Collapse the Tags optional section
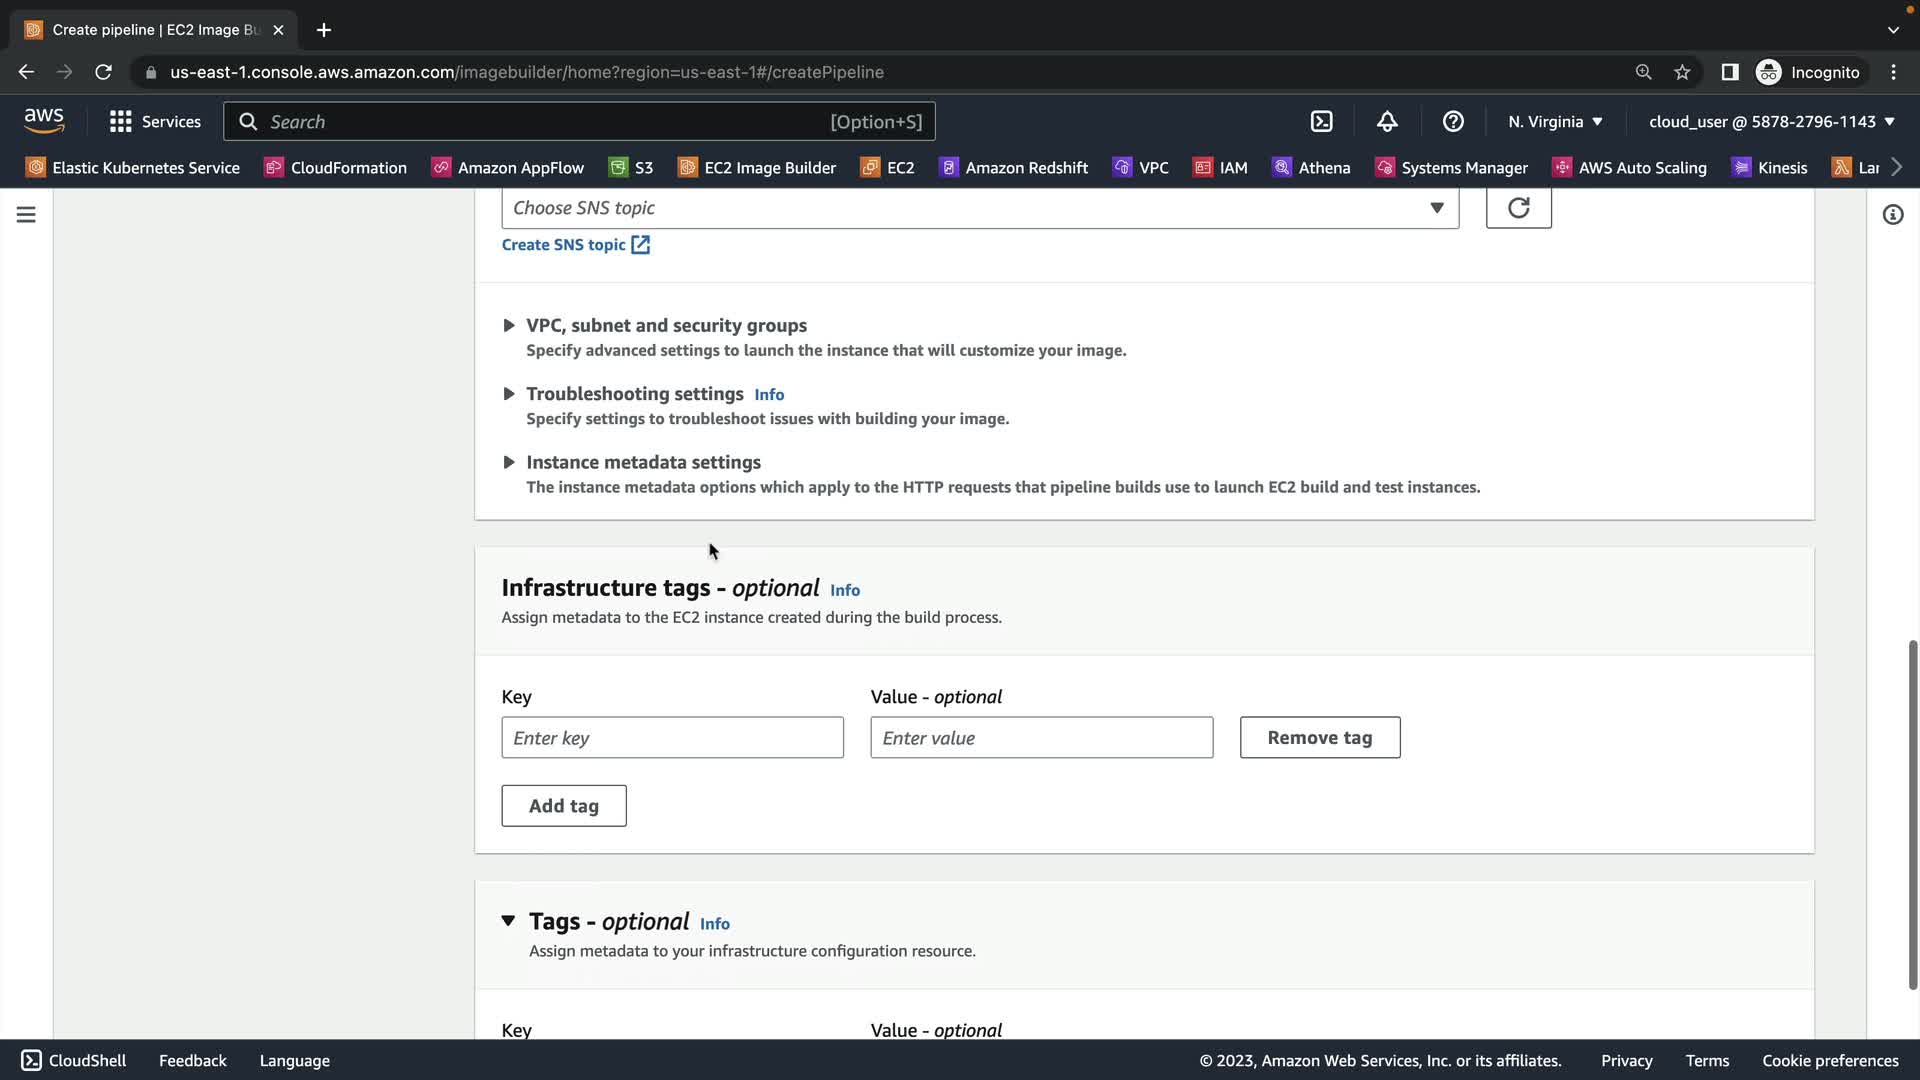The image size is (1920, 1080). [x=509, y=921]
